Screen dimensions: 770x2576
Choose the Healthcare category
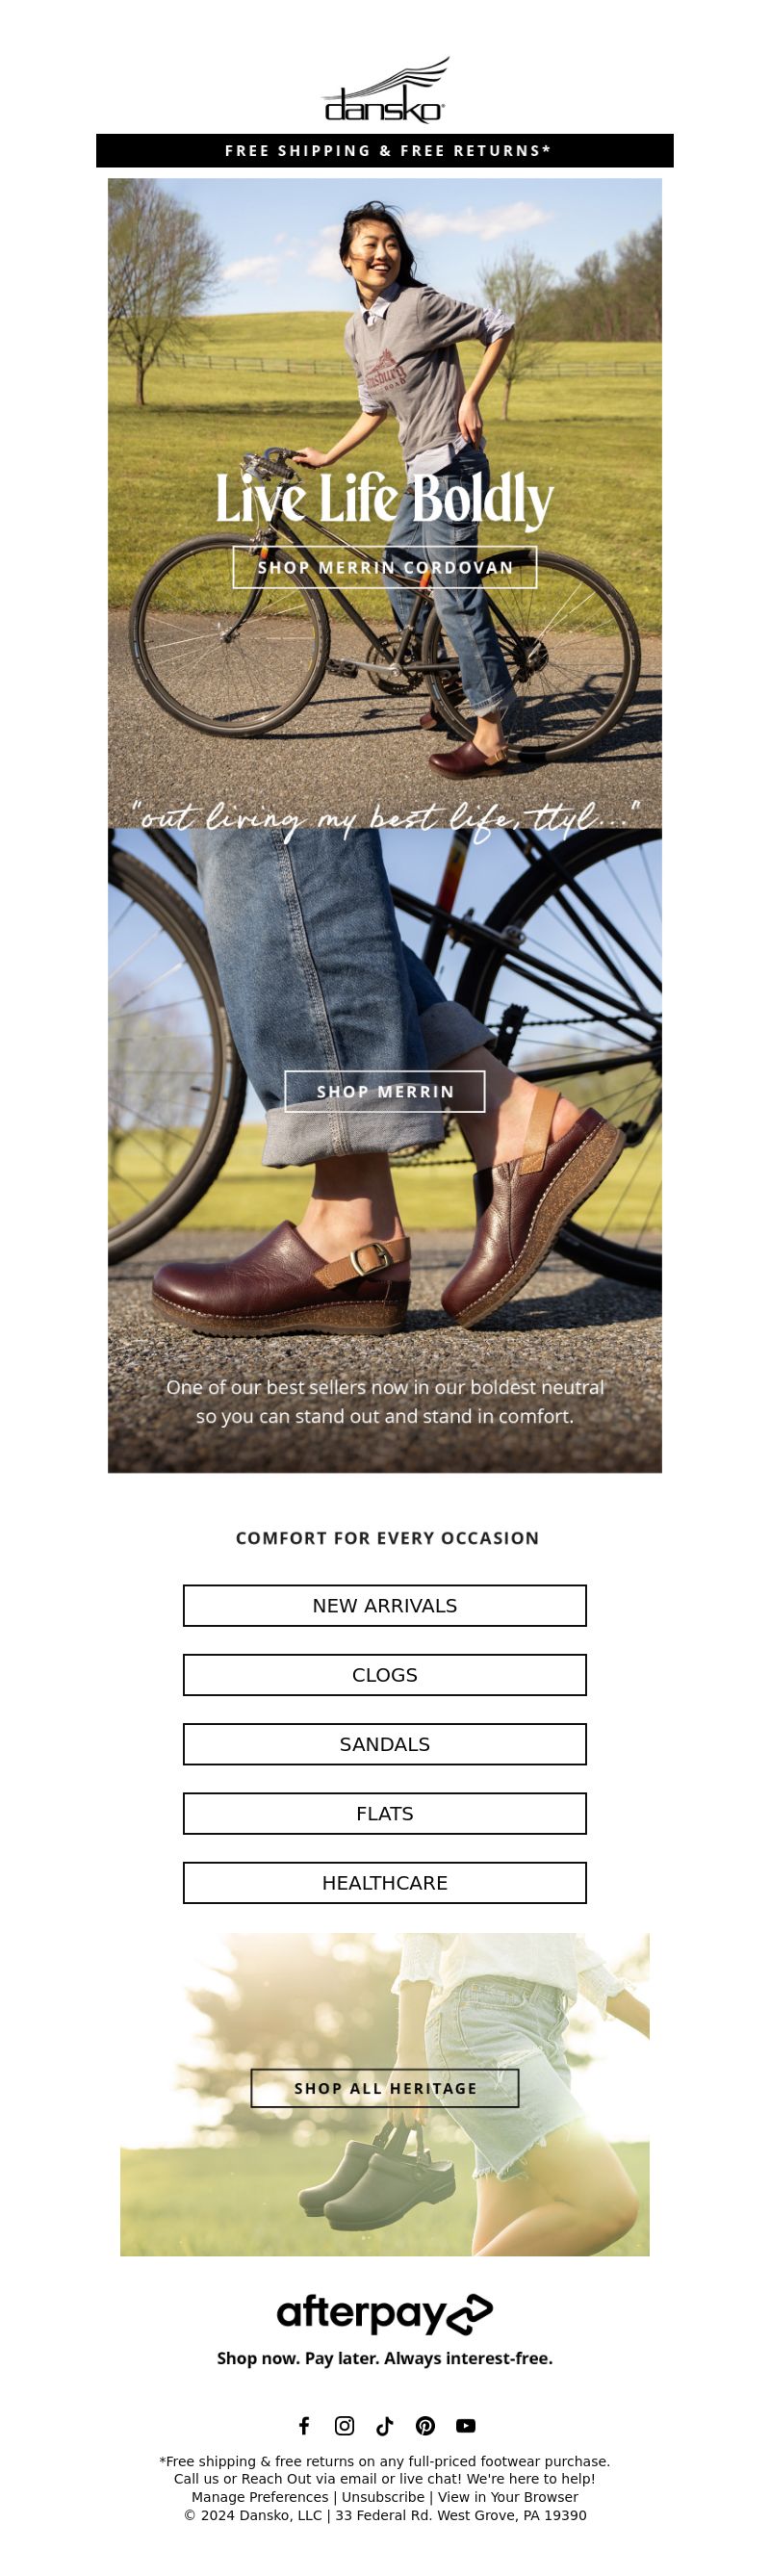point(385,1882)
